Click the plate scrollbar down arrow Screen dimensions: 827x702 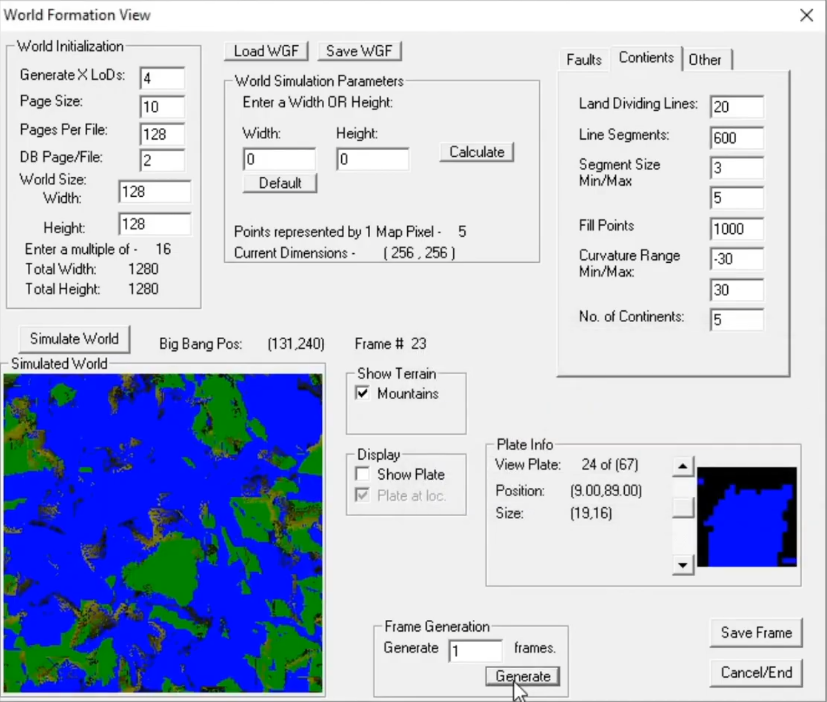pyautogui.click(x=683, y=566)
